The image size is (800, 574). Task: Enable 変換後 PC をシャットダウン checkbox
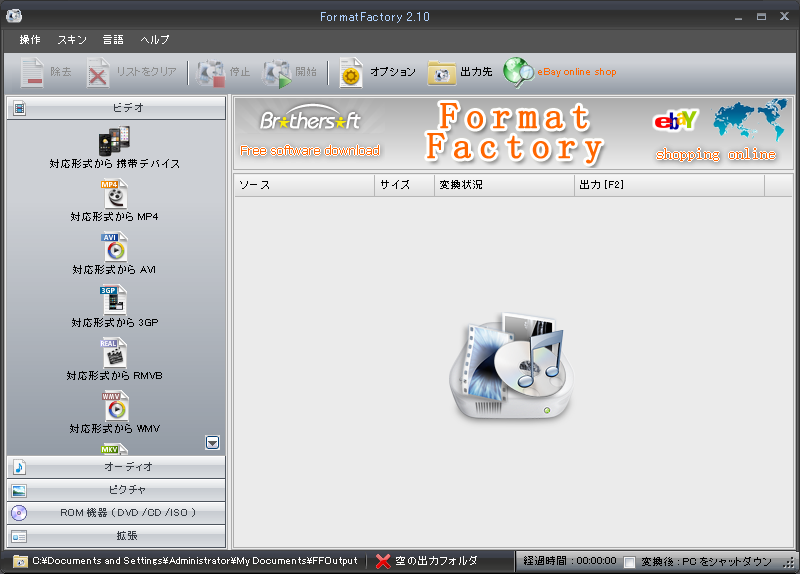[630, 562]
